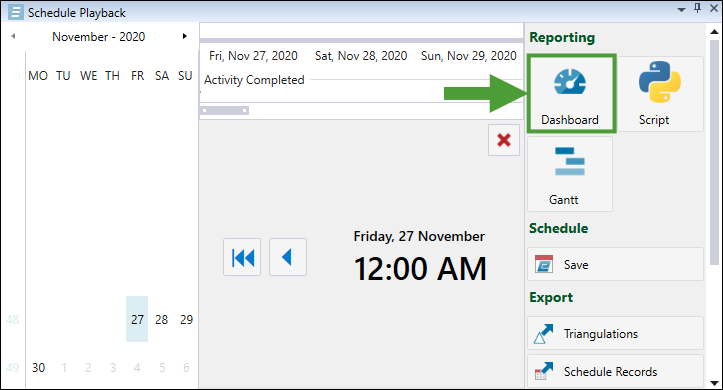The width and height of the screenshot is (723, 390).
Task: Close the Schedule Playback panel
Action: pyautogui.click(x=713, y=8)
